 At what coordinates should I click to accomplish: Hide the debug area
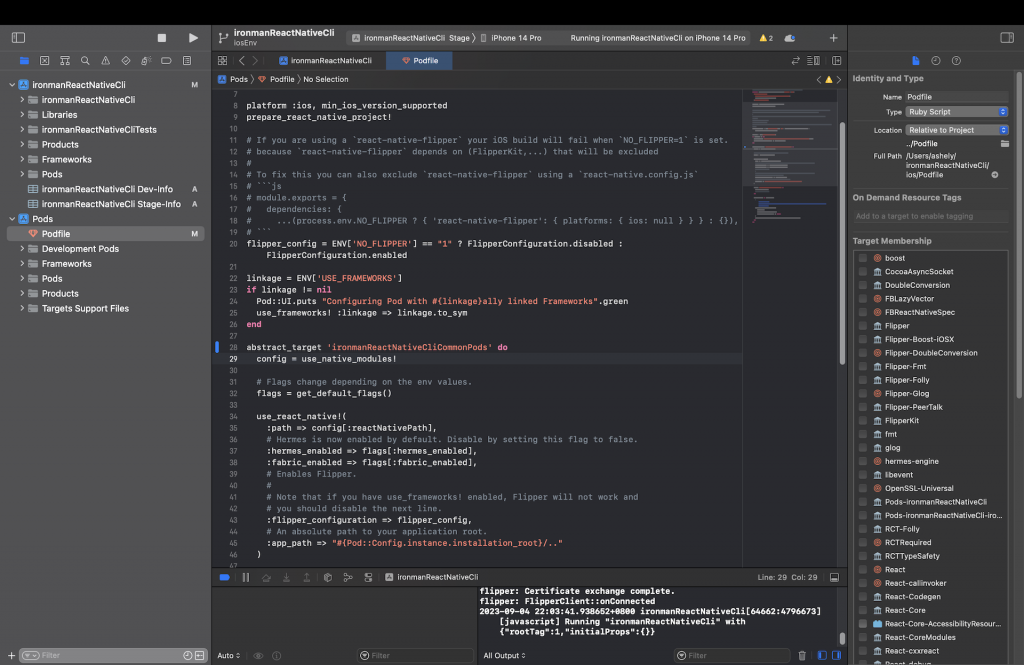point(834,577)
